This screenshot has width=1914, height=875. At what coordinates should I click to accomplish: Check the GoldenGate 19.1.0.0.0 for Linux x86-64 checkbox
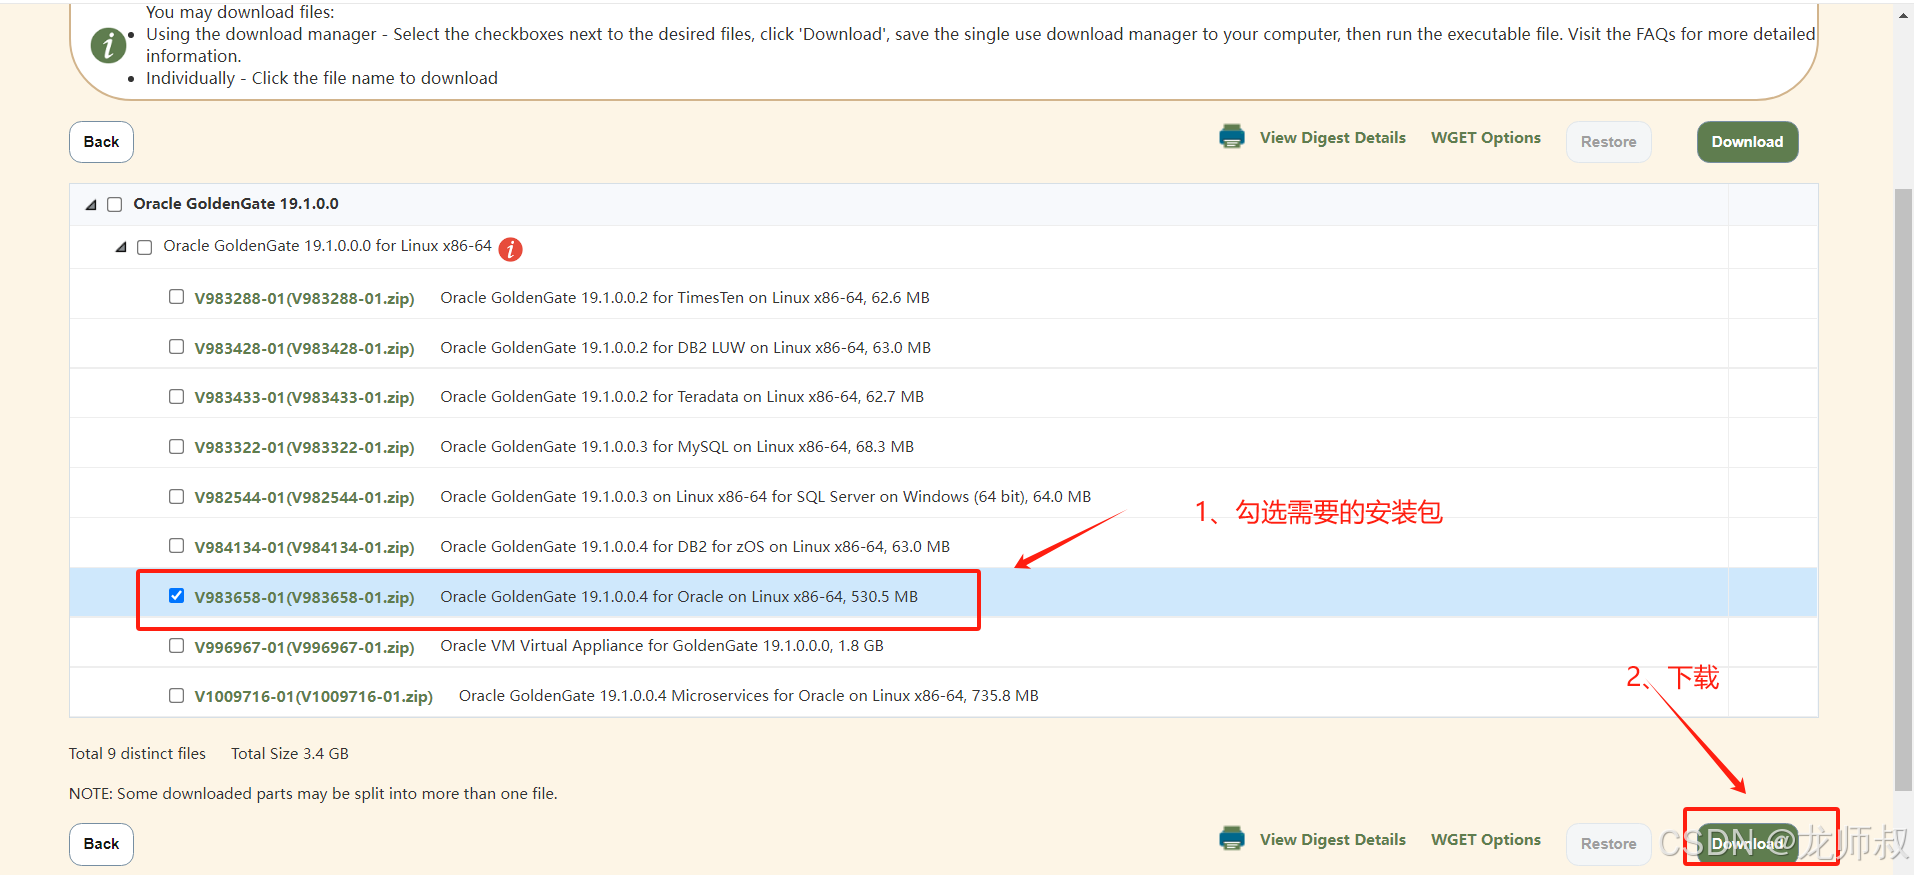145,247
